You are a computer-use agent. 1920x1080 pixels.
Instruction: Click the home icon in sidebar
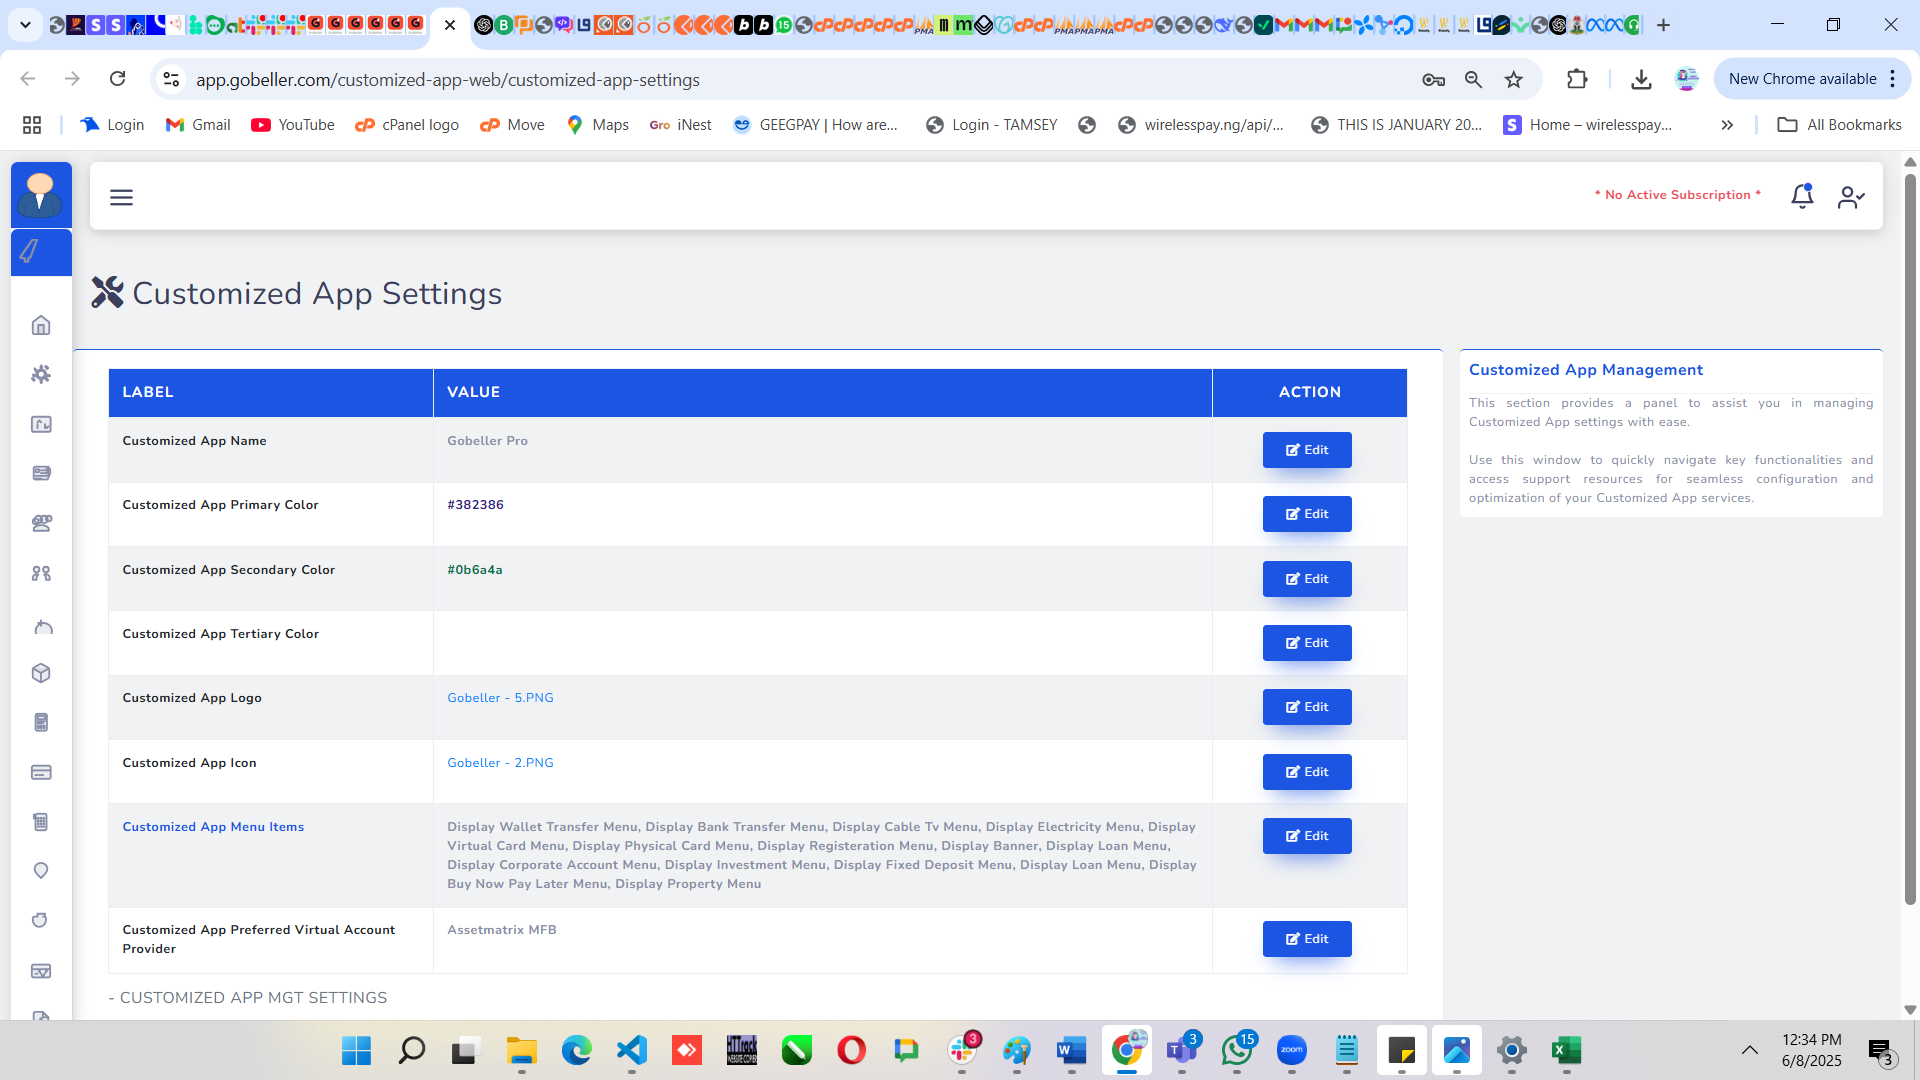41,325
